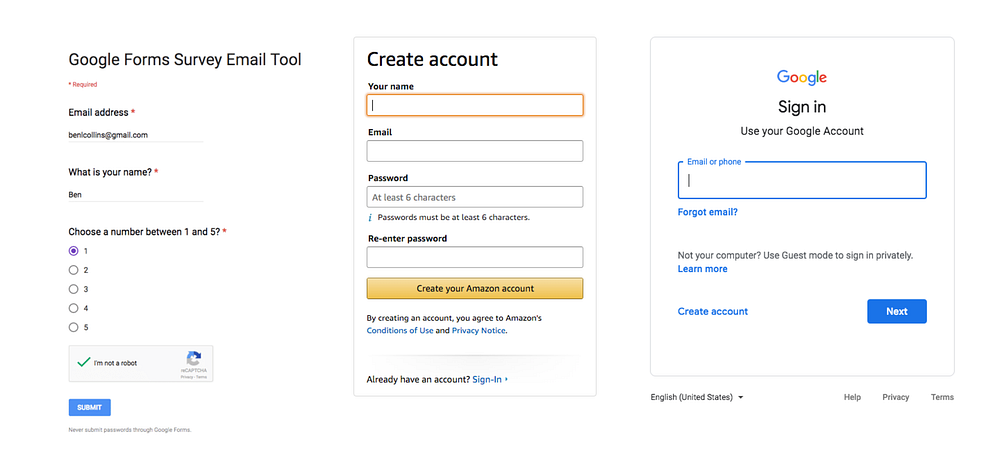This screenshot has width=1000, height=472.
Task: Open the Forgot email? link
Action: pos(707,212)
